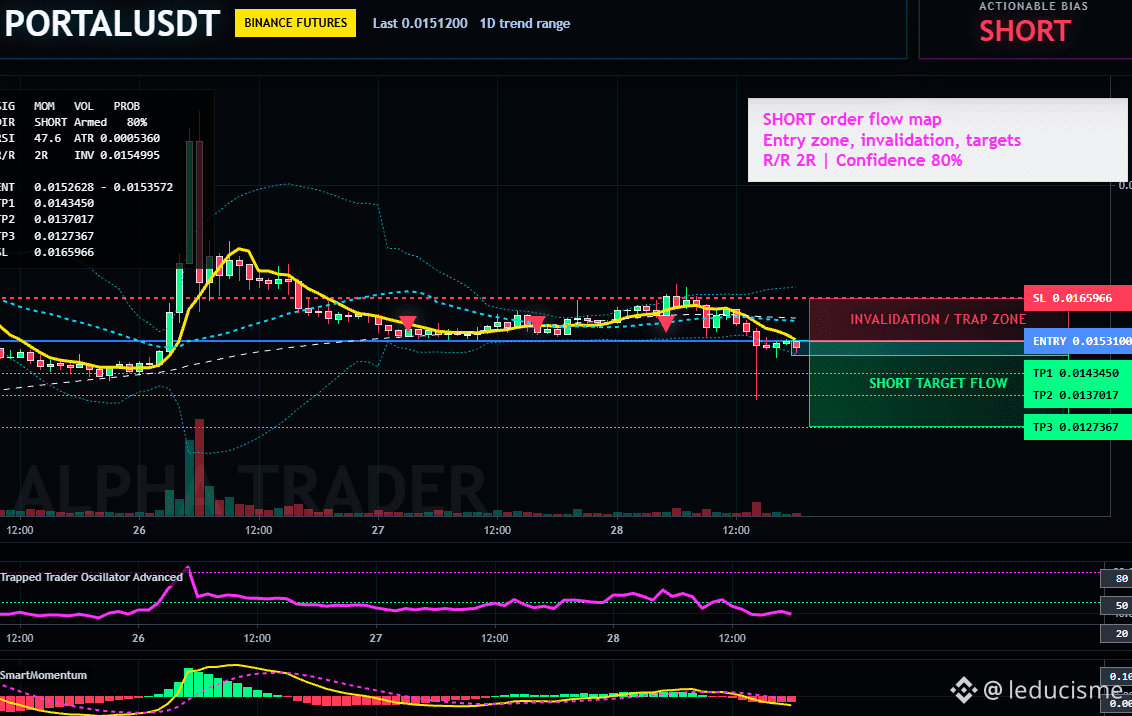The width and height of the screenshot is (1132, 716).
Task: Click the entry range 0.0152628 - 0.0153572
Action: [103, 187]
